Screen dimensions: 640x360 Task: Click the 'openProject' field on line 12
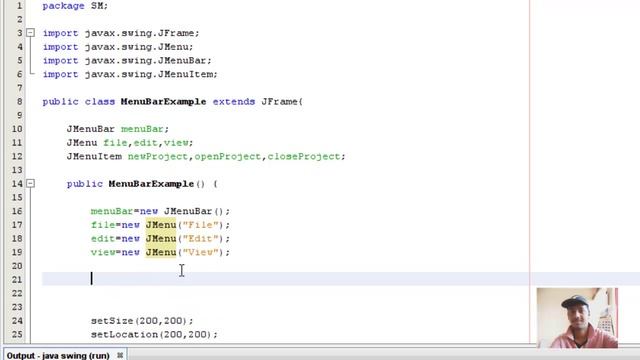pos(227,156)
